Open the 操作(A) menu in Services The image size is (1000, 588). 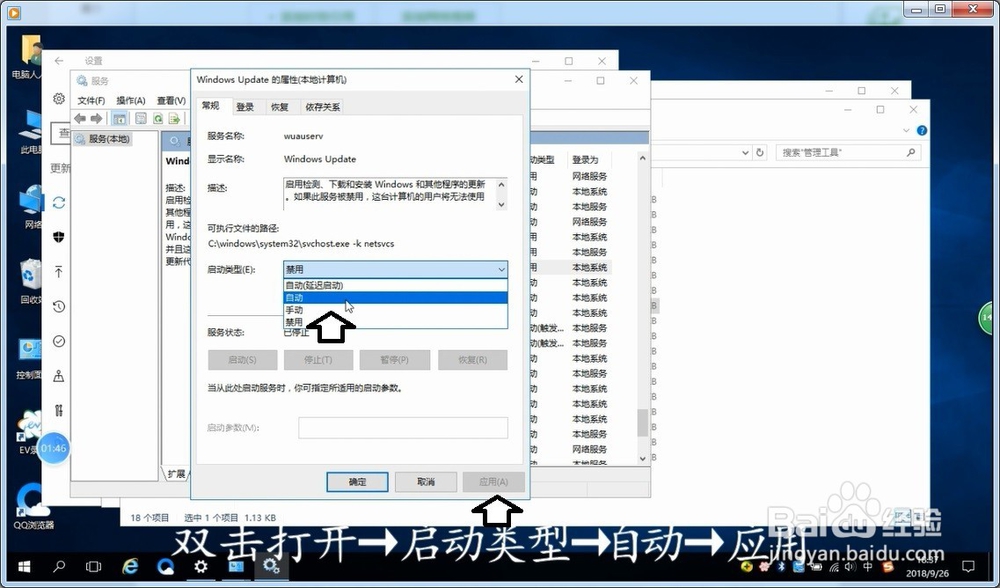[131, 101]
